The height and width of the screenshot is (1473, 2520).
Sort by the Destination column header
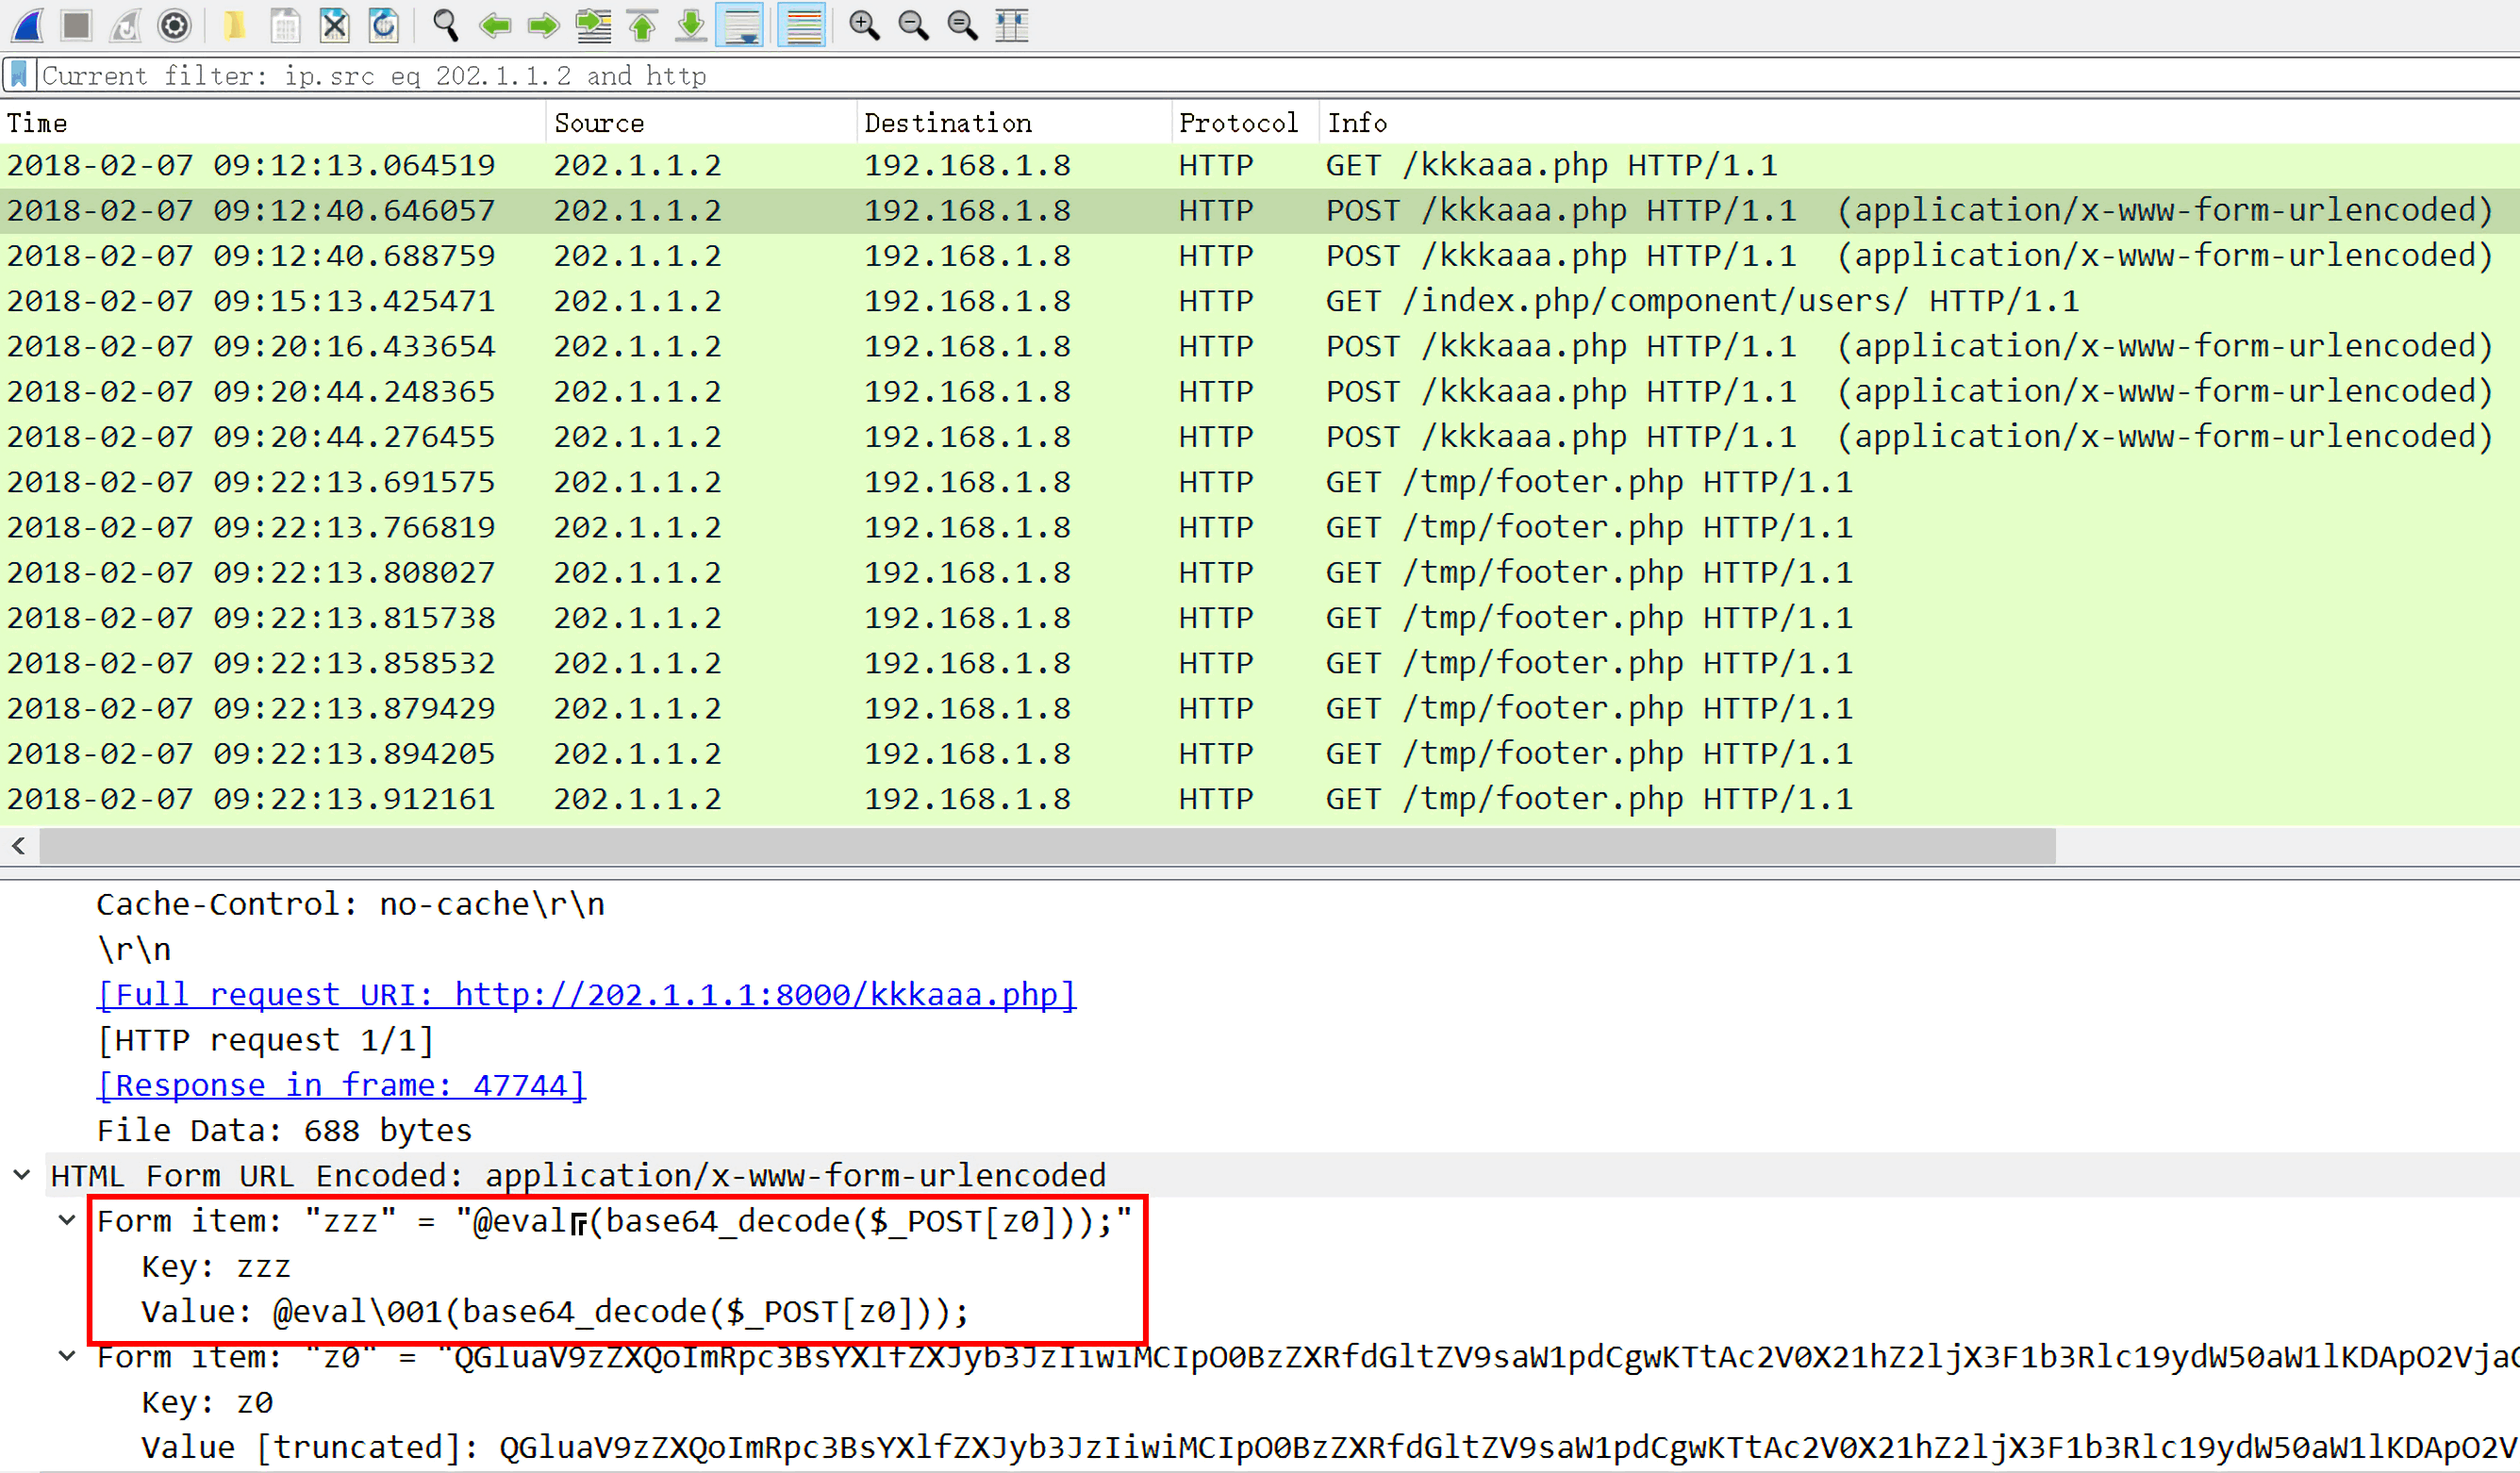[1014, 122]
